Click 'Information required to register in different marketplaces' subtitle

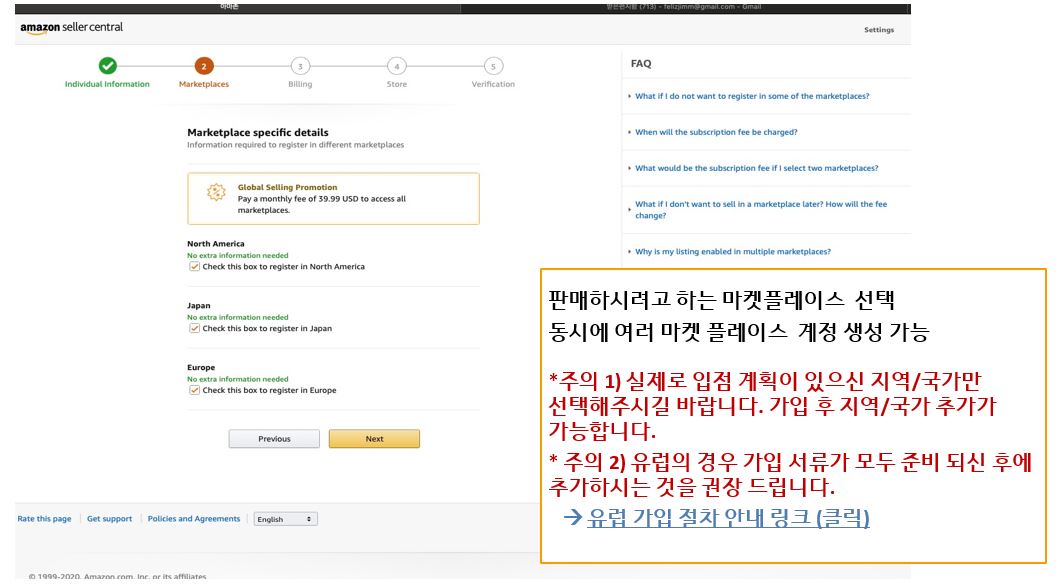296,145
